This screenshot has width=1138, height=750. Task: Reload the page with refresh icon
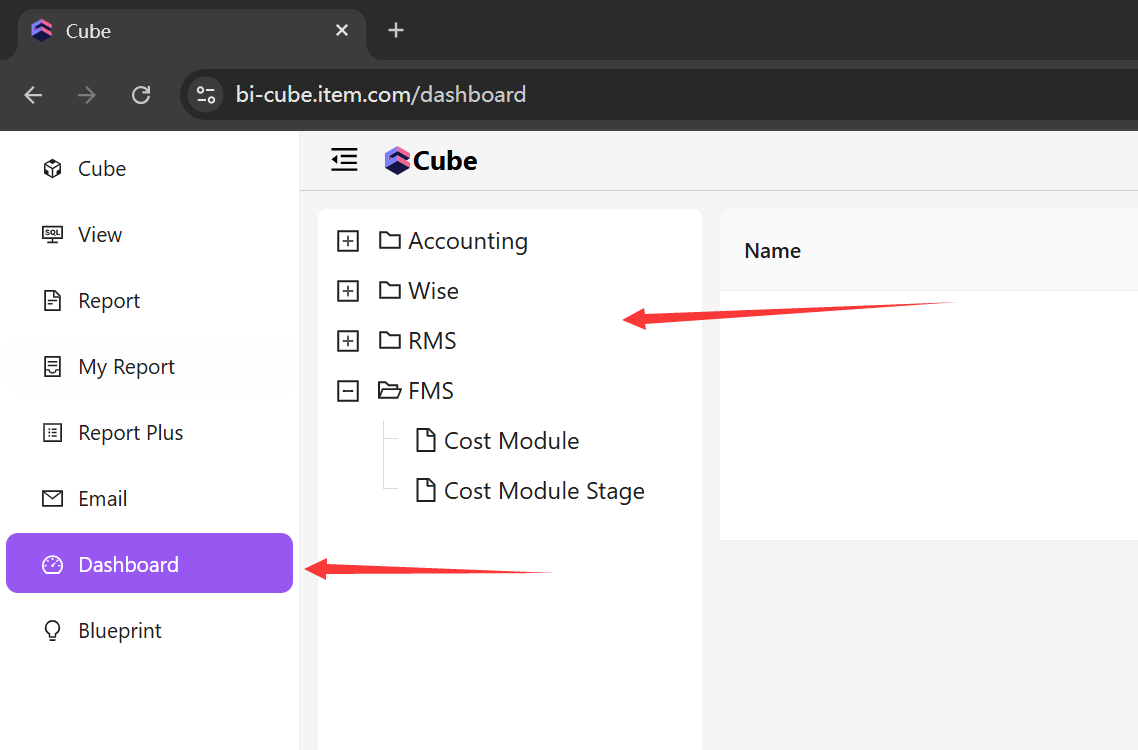tap(141, 95)
